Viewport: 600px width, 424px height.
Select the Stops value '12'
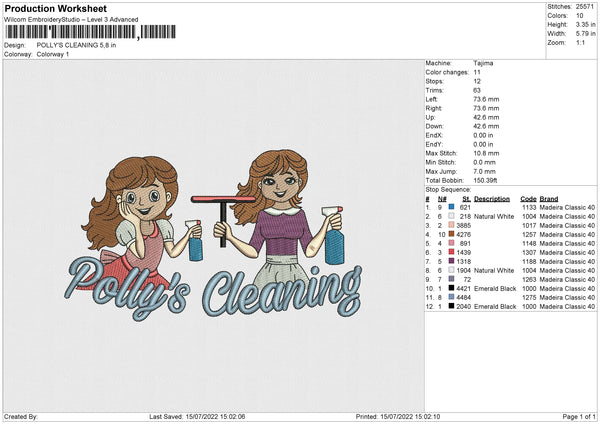(477, 81)
